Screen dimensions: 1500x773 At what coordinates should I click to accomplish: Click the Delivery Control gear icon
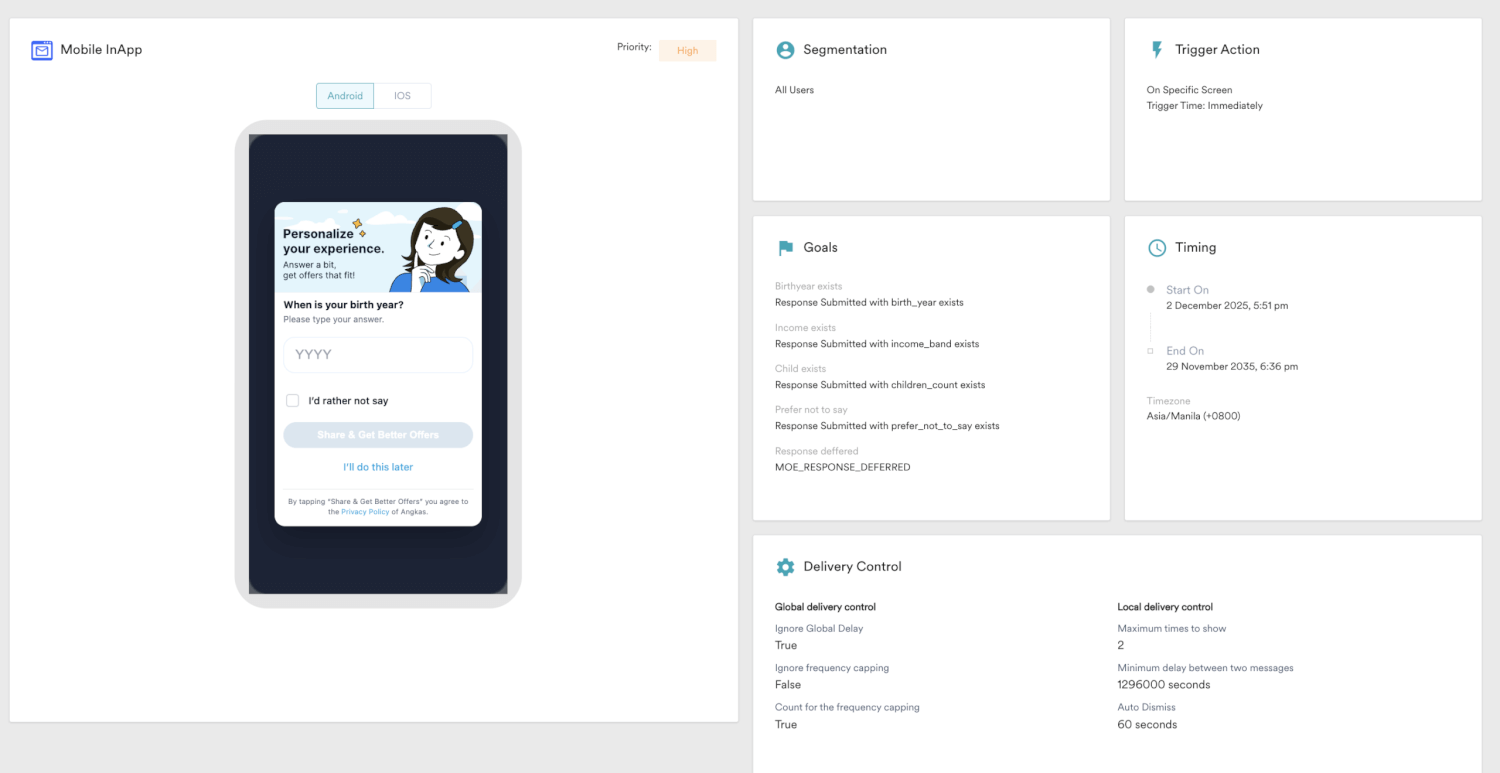[x=786, y=566]
